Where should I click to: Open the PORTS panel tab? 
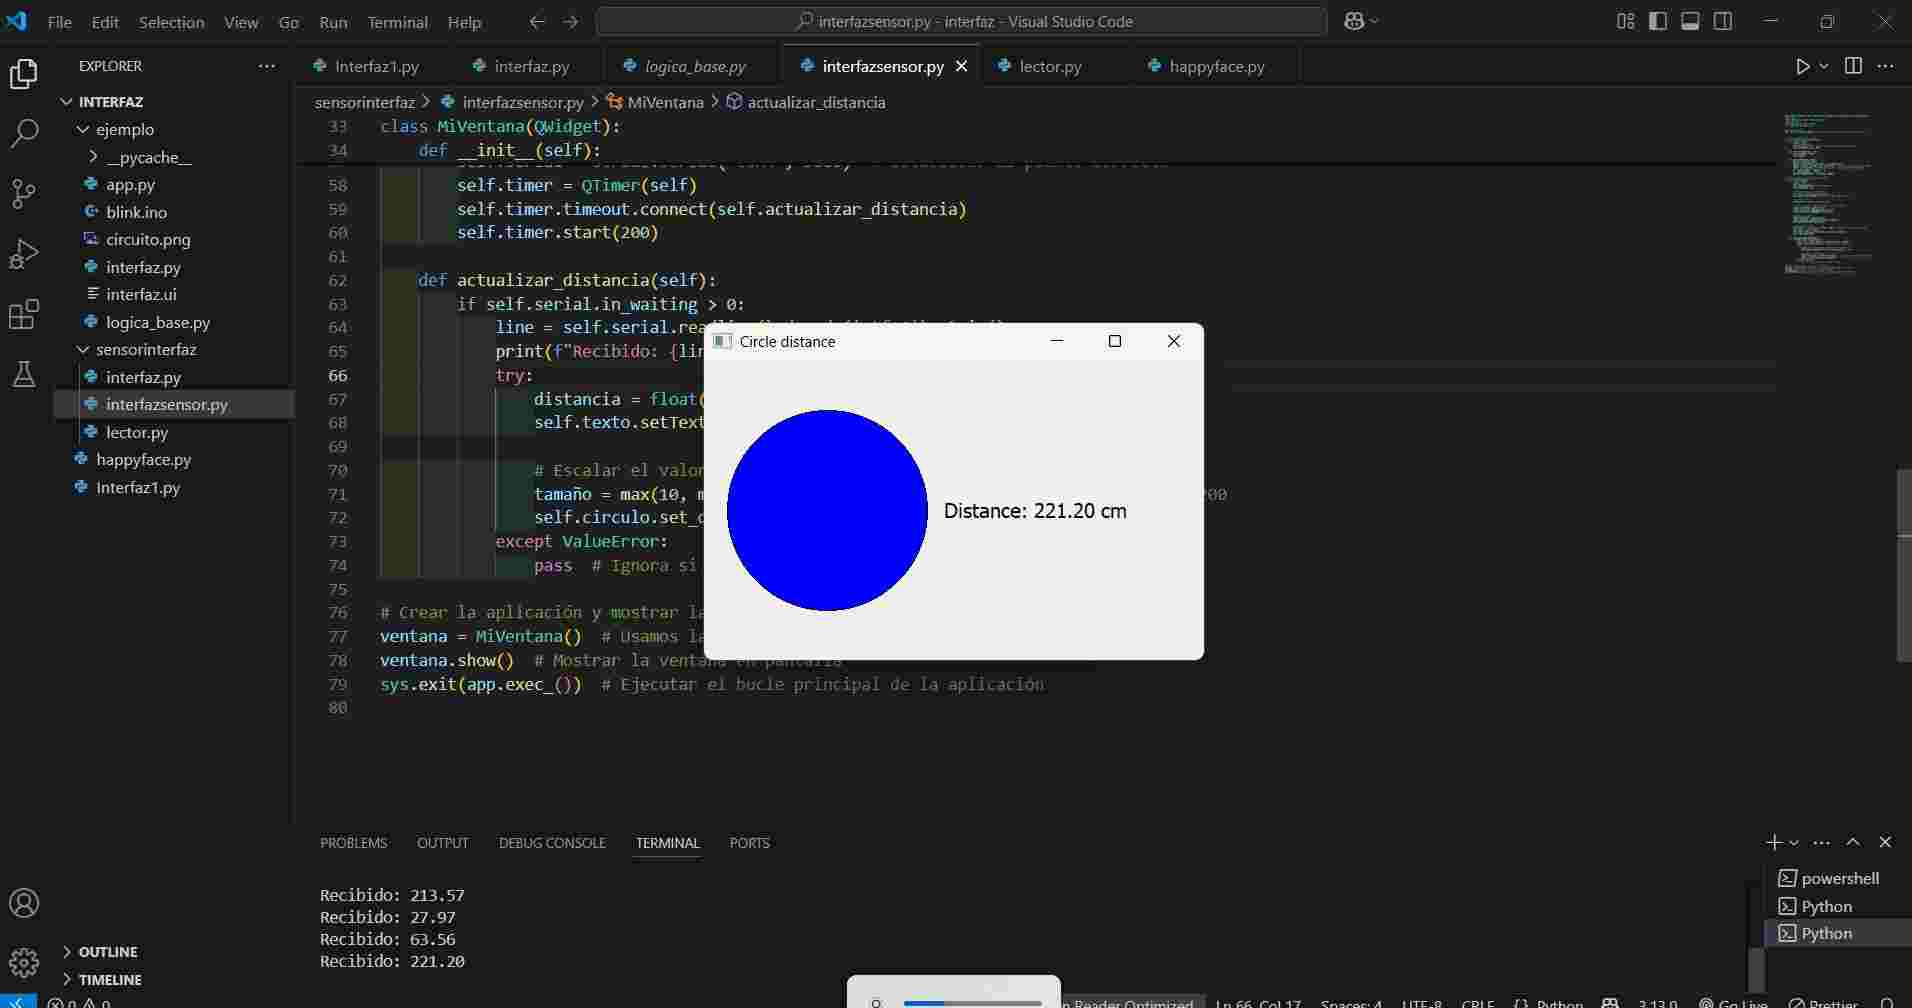pos(749,843)
